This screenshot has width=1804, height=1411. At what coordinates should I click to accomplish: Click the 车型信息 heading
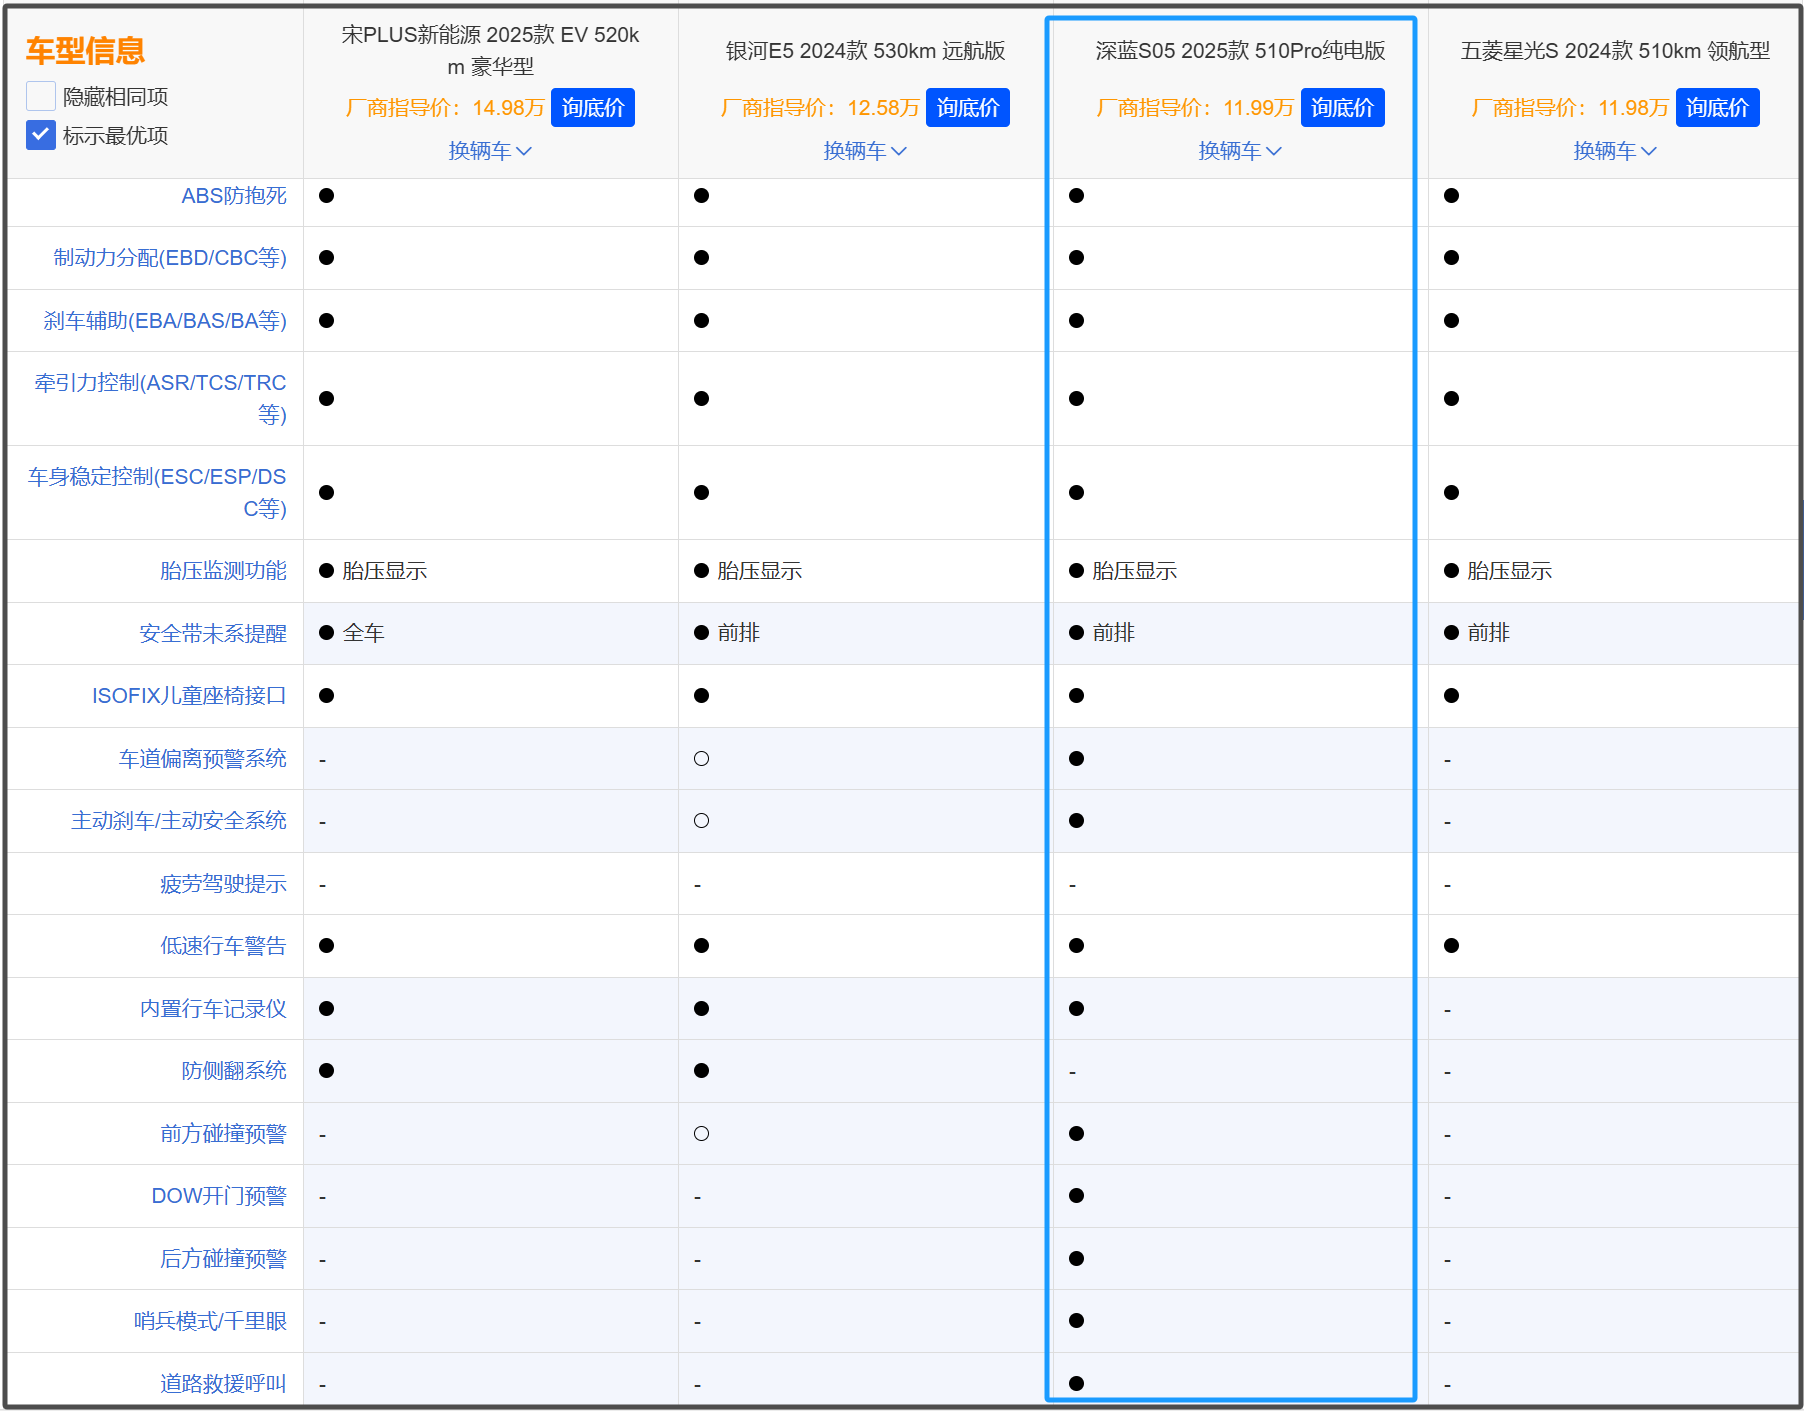85,50
